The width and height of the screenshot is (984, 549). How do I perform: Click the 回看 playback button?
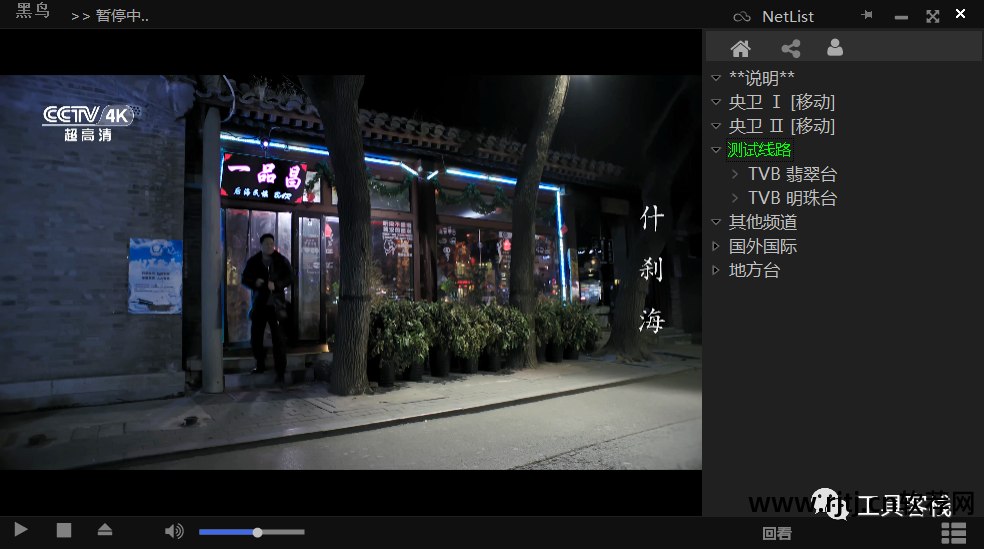click(777, 534)
